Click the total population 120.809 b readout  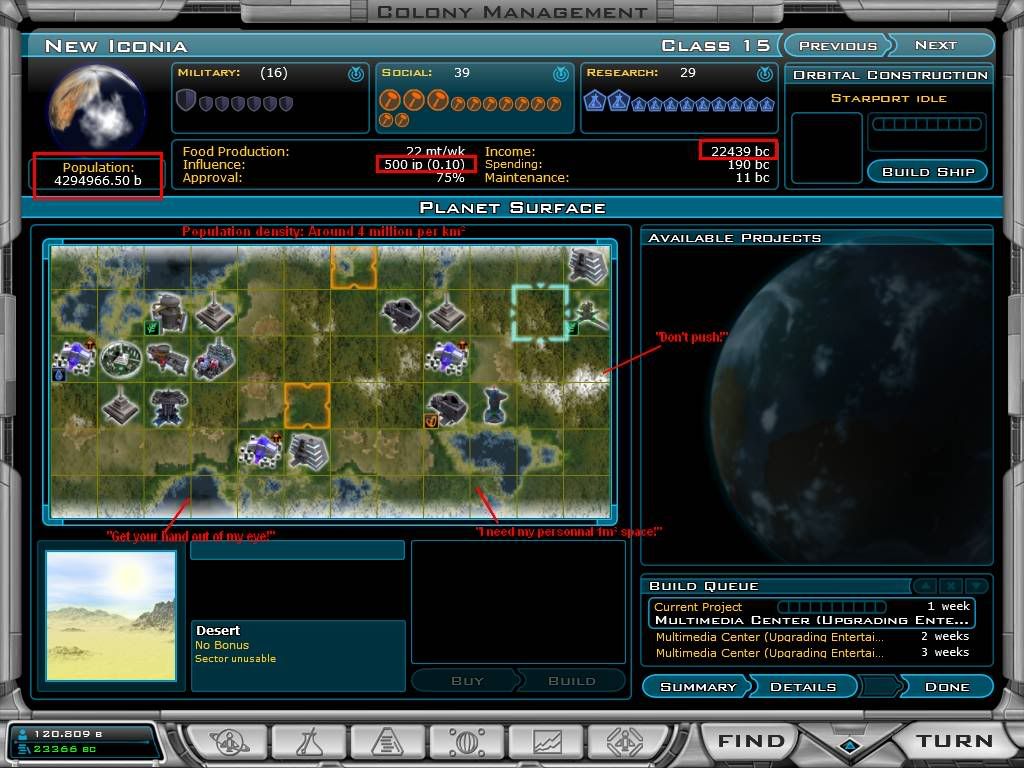tap(68, 734)
